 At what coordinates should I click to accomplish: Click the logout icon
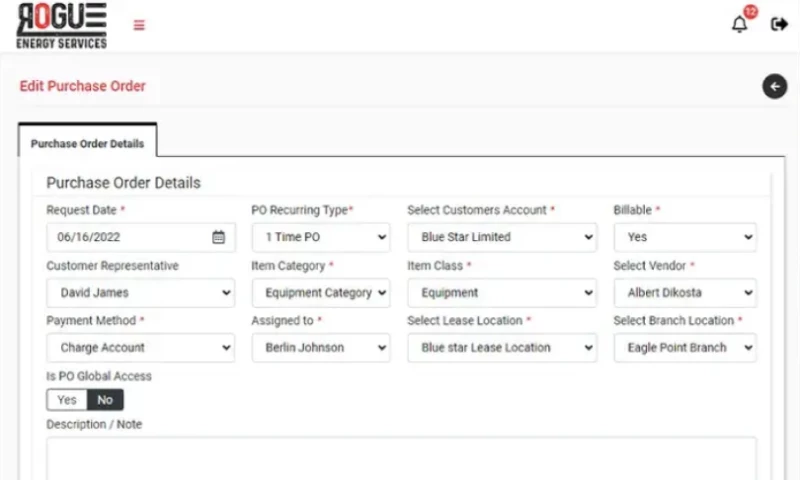tap(779, 24)
